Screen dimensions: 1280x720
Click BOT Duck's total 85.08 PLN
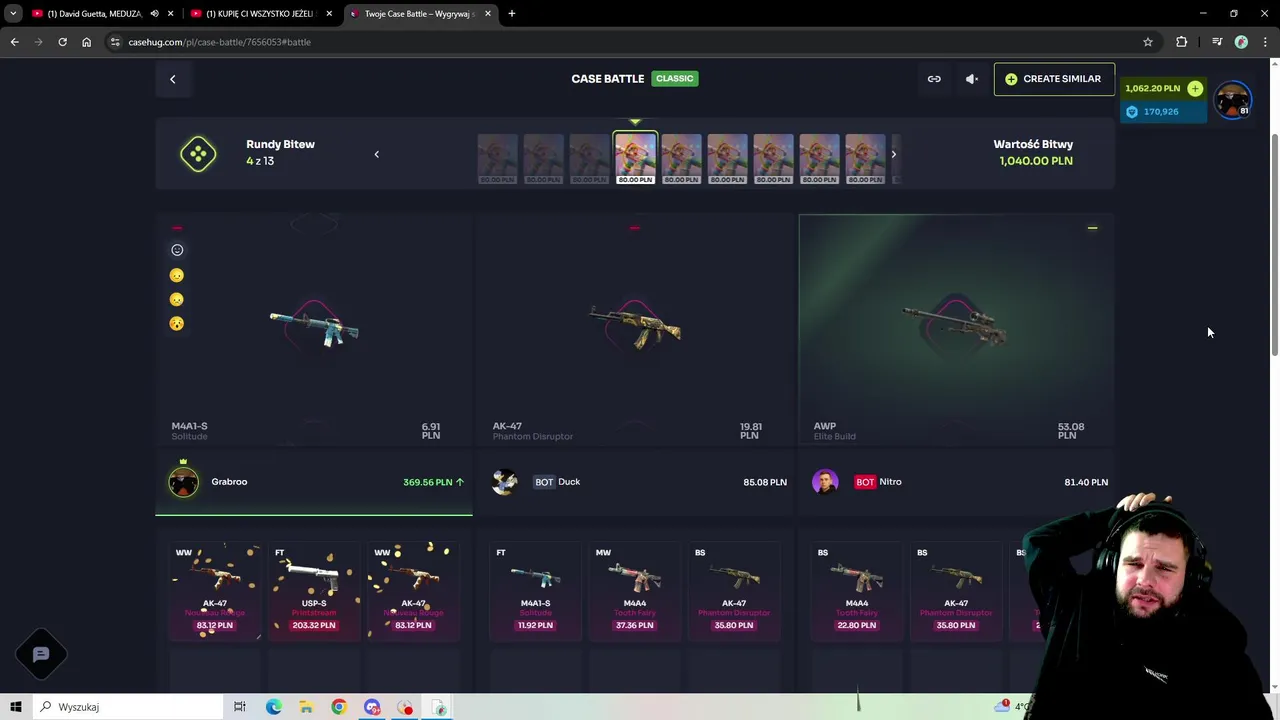pyautogui.click(x=765, y=482)
